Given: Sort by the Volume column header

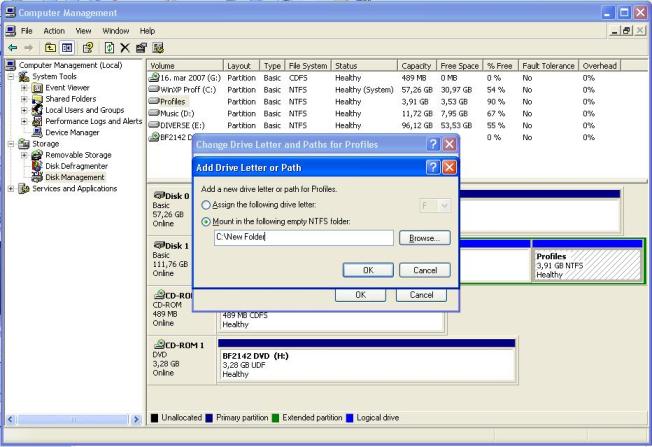Looking at the screenshot, I should 185,66.
